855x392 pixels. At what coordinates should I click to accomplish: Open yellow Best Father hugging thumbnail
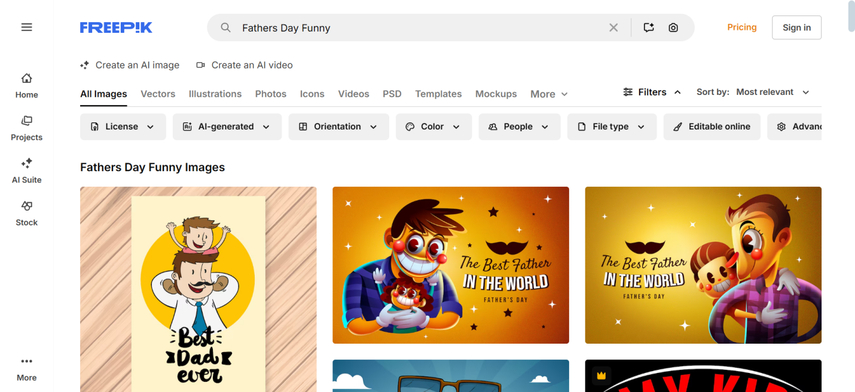tap(703, 265)
